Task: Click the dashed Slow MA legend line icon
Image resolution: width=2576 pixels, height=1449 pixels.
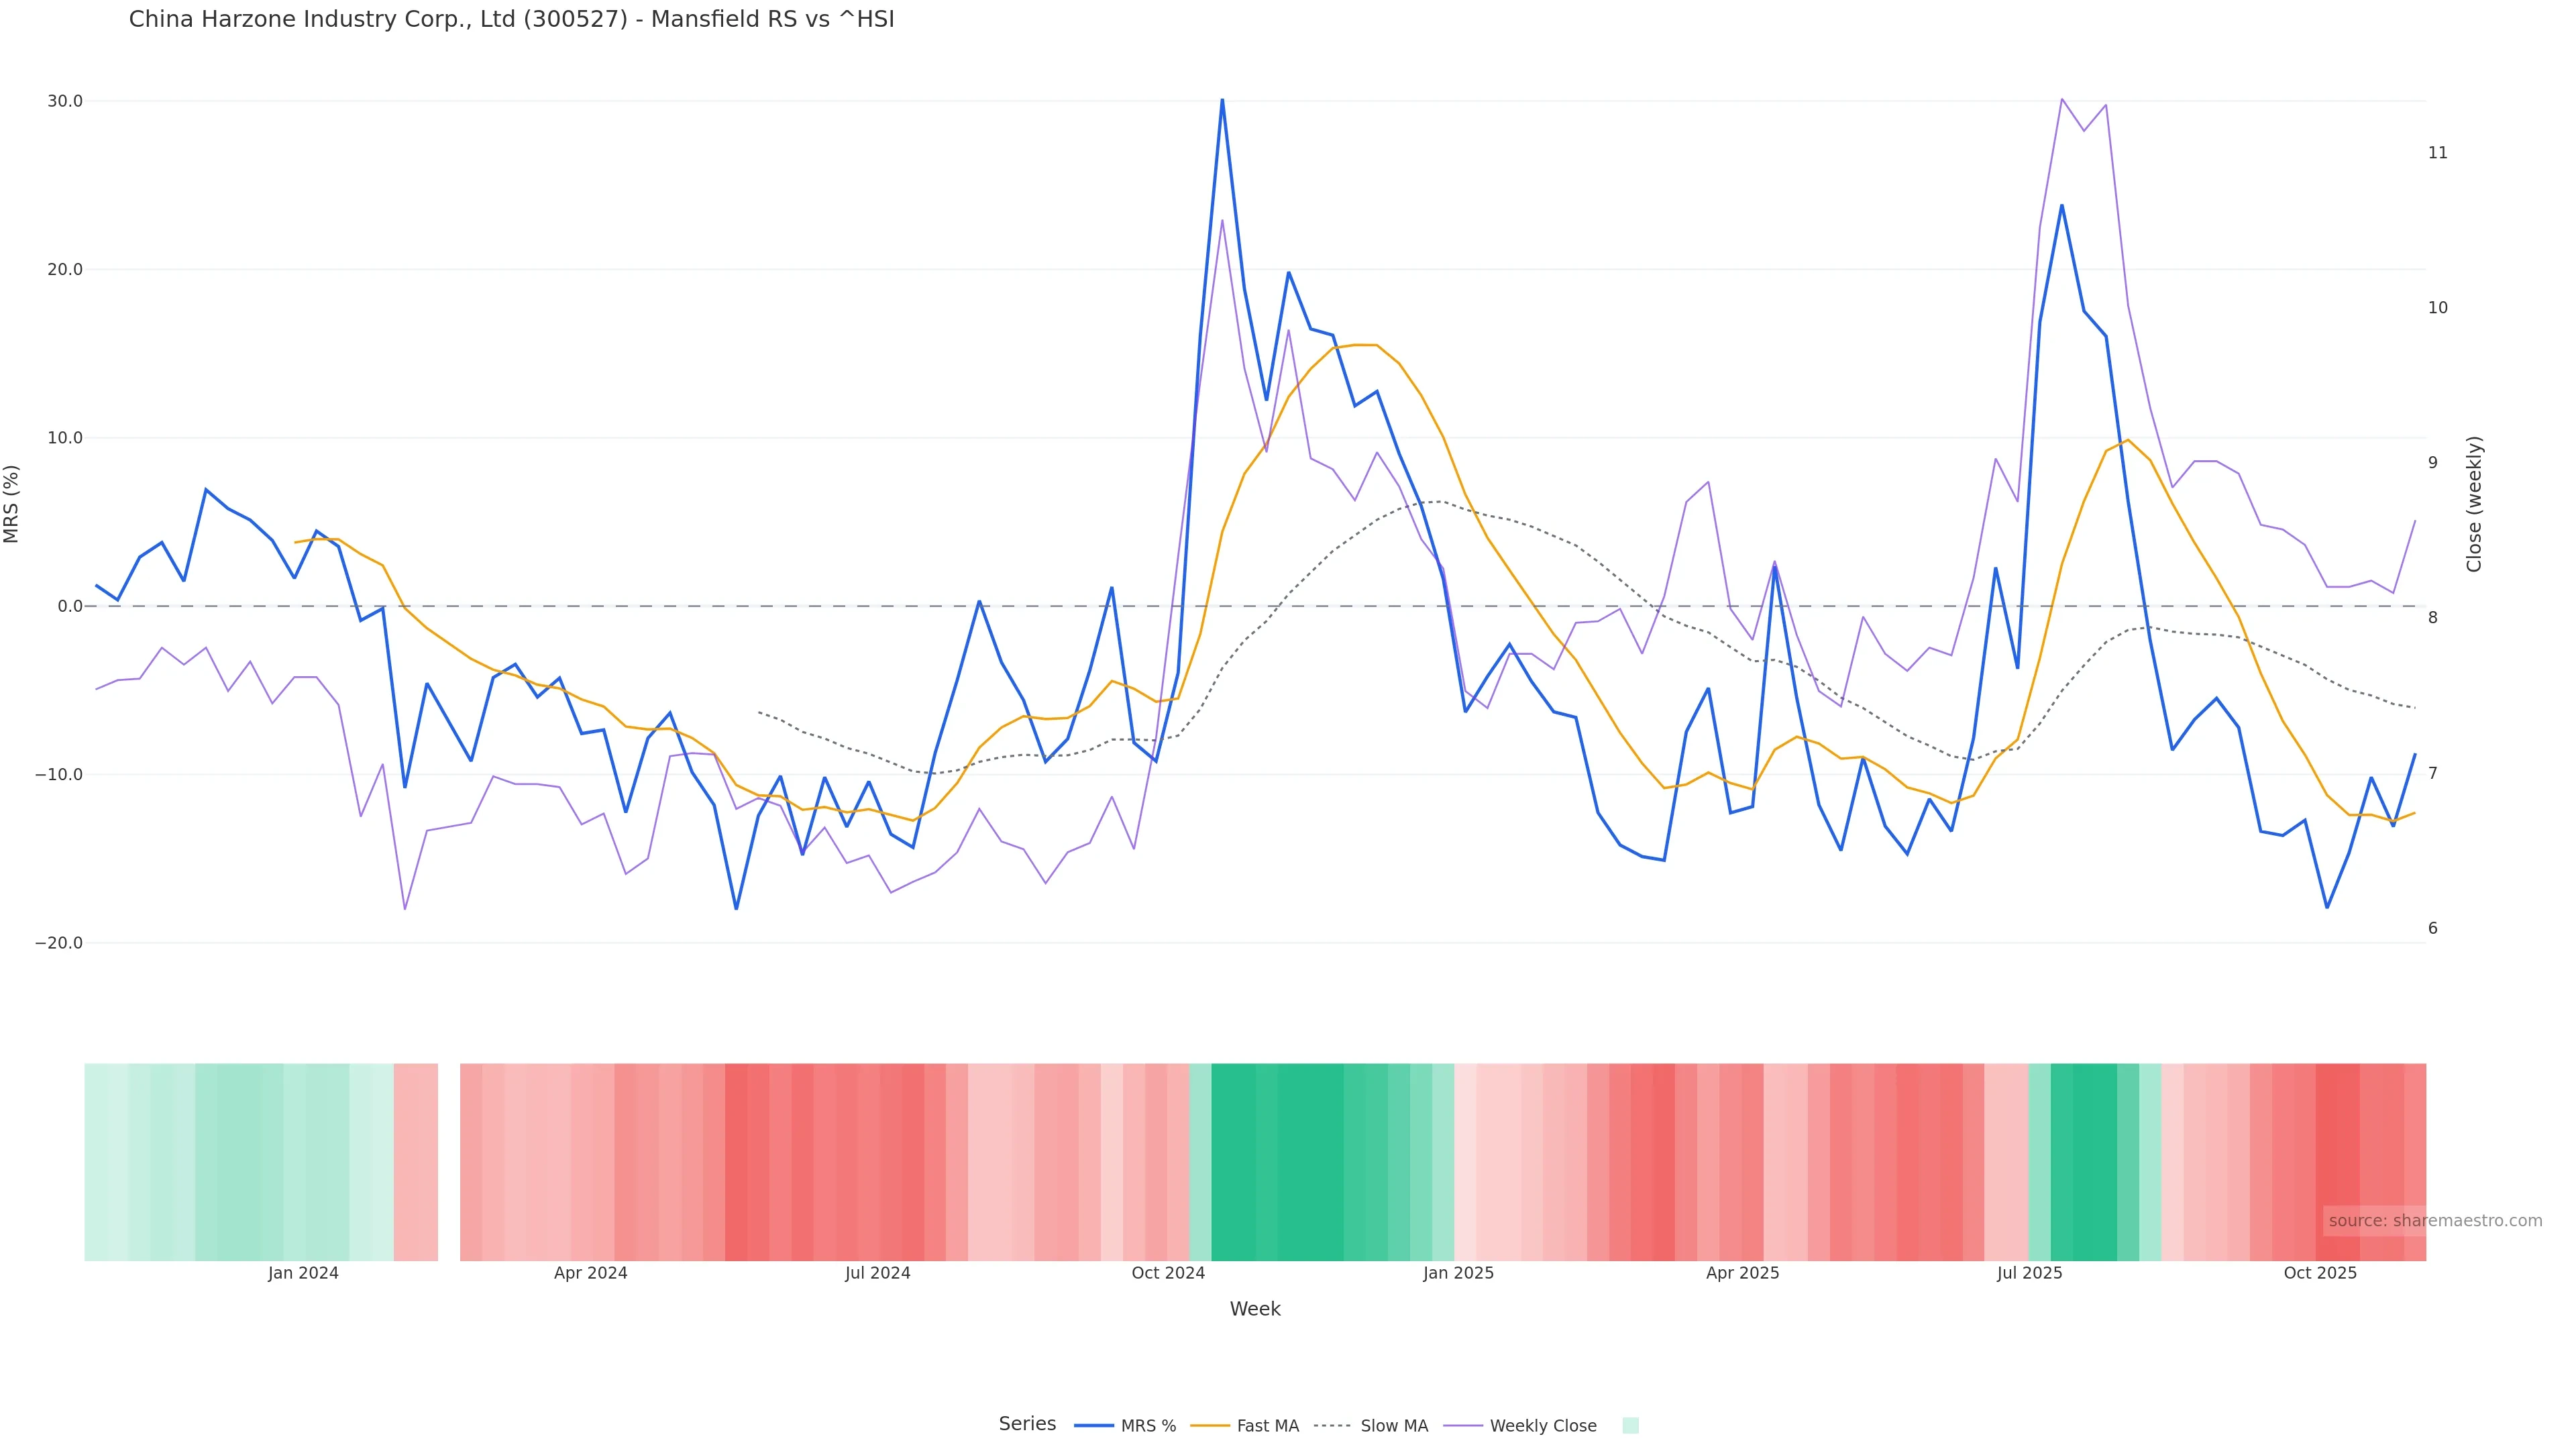Action: tap(1332, 1425)
